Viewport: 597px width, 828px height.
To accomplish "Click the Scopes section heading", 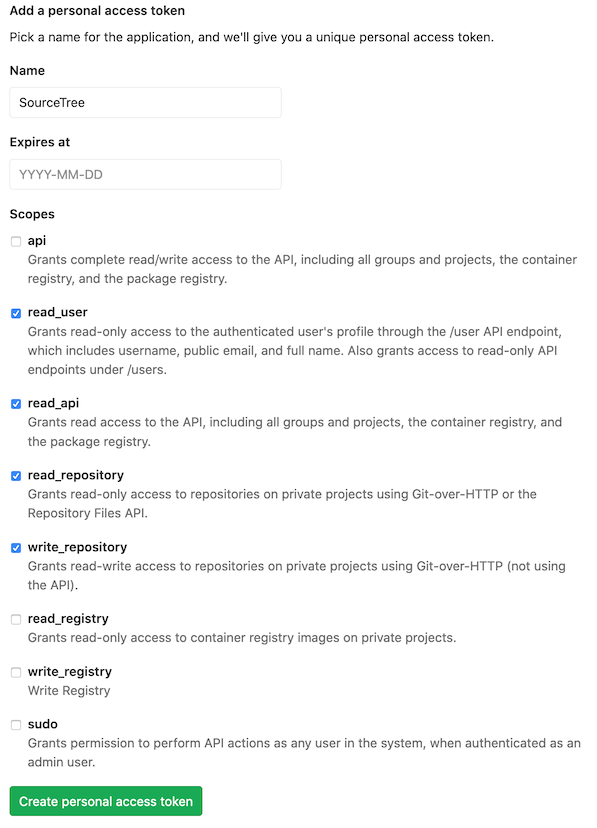I will click(x=32, y=214).
